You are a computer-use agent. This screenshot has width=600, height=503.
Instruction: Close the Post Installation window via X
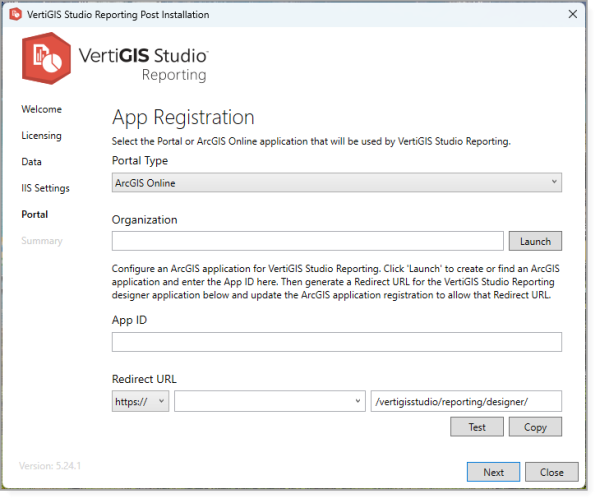point(572,14)
